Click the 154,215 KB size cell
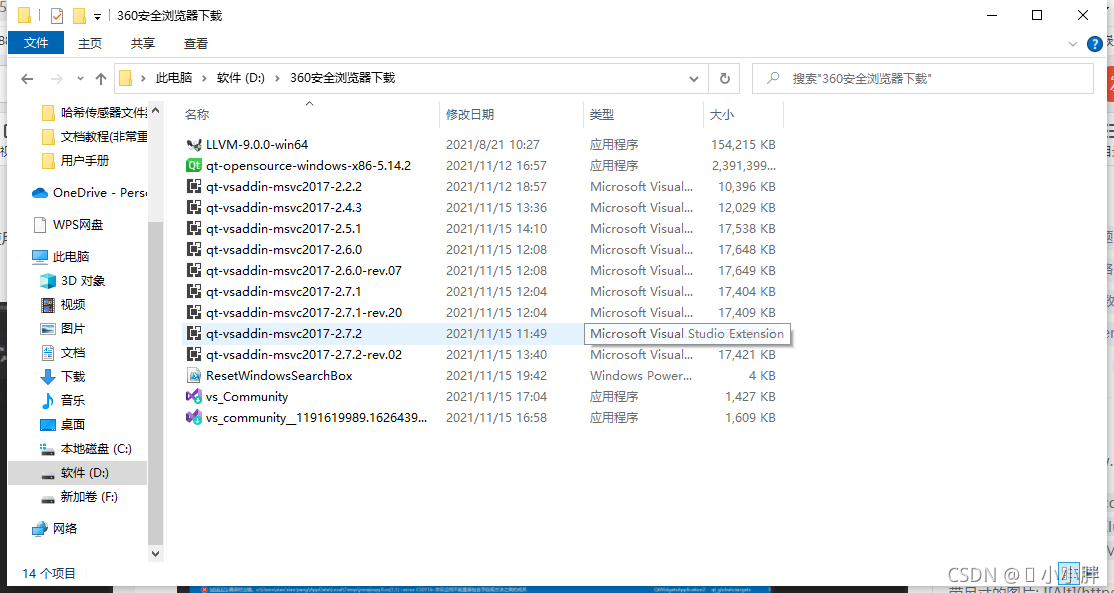 pos(743,145)
